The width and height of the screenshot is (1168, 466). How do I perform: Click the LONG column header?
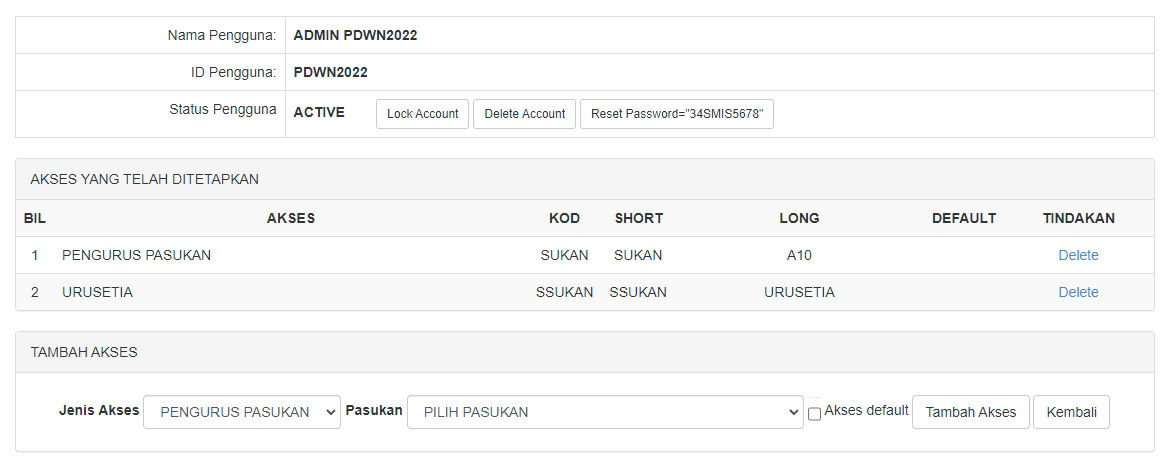(799, 218)
